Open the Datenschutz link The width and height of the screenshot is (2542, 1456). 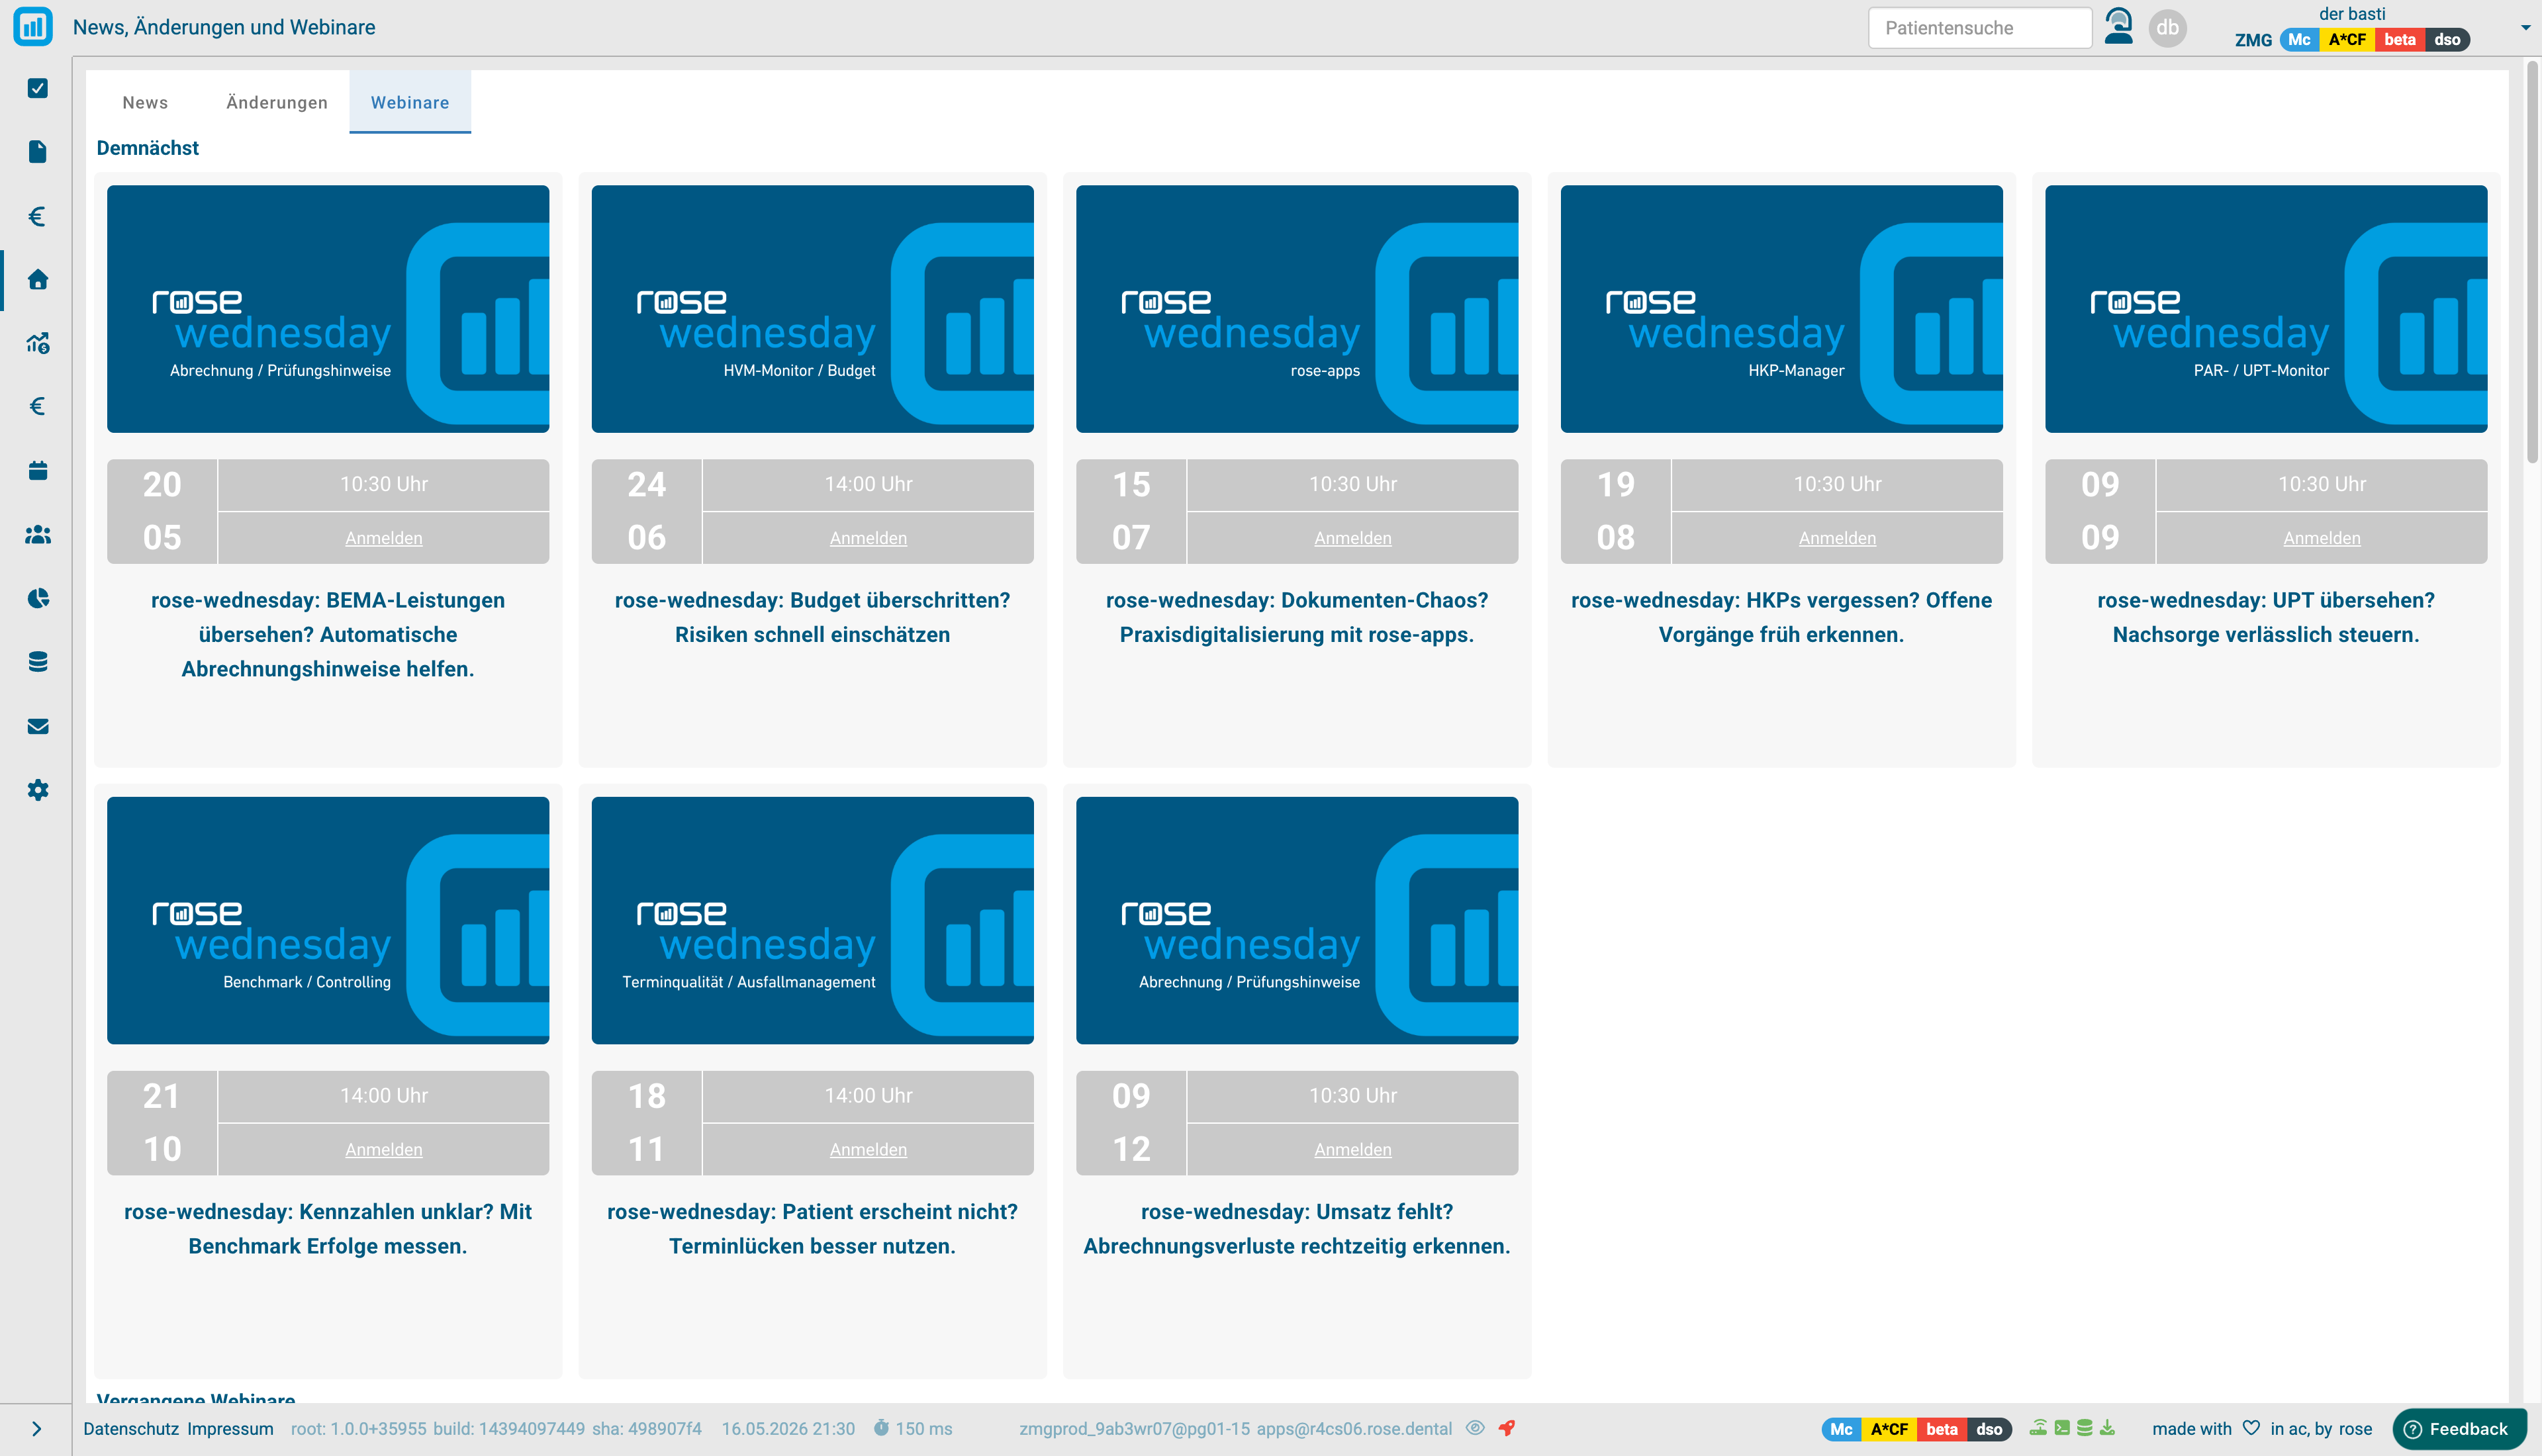(x=131, y=1429)
